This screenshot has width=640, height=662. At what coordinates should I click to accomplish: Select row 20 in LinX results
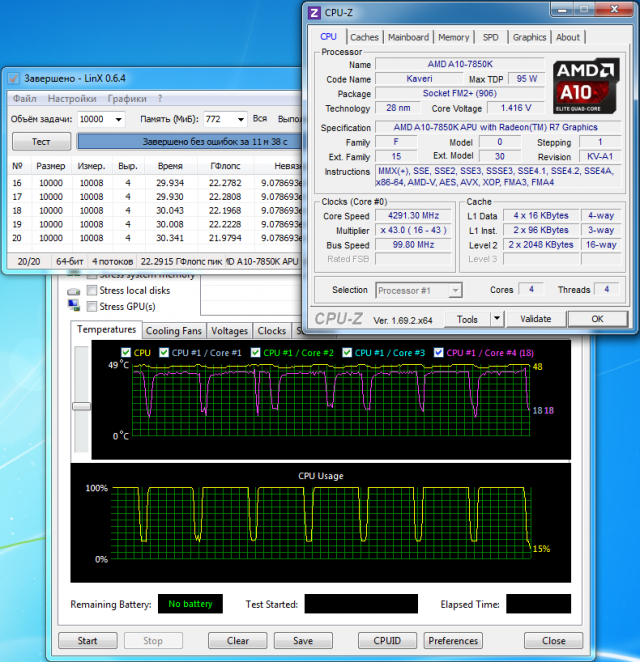tap(155, 238)
